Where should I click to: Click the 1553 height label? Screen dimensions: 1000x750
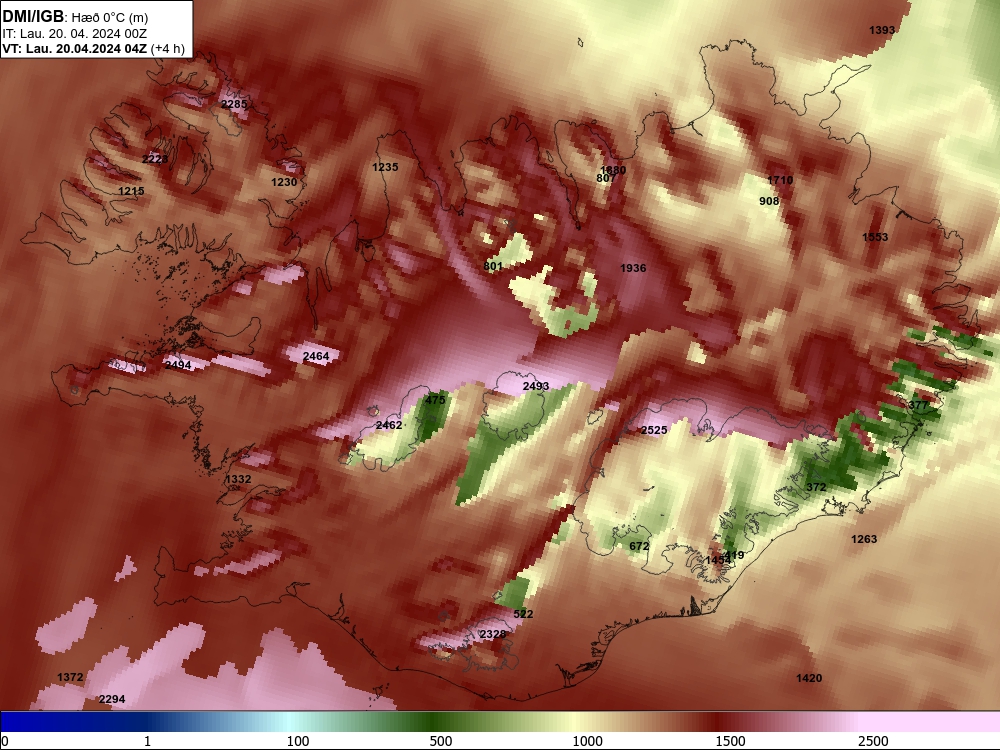875,237
